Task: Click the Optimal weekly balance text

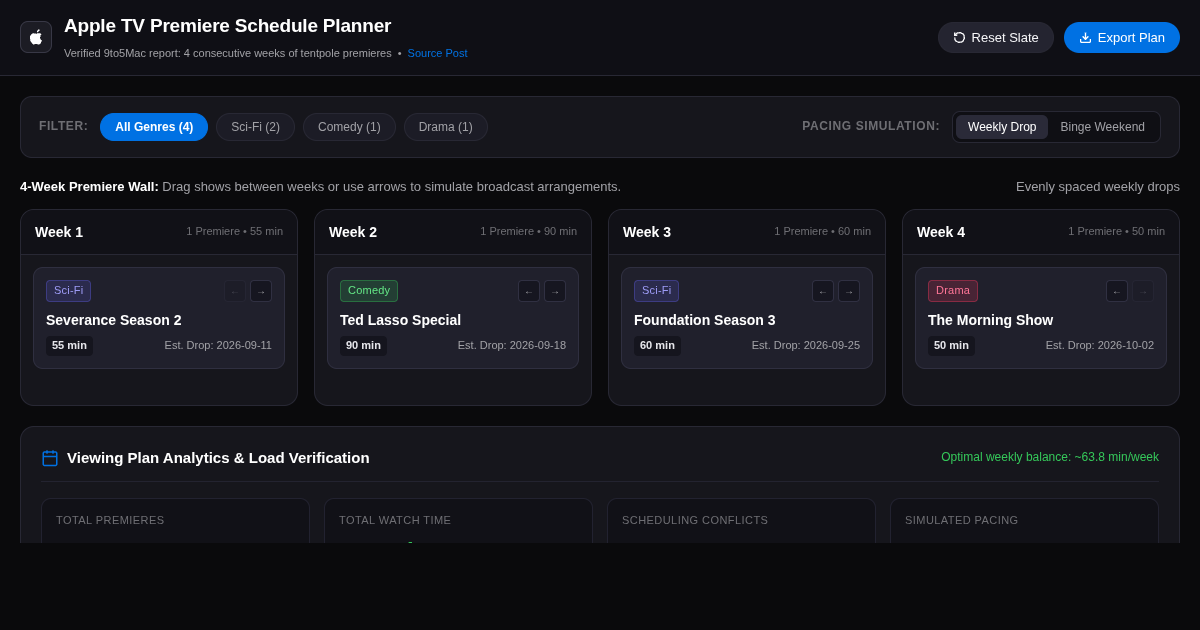Action: point(1050,457)
